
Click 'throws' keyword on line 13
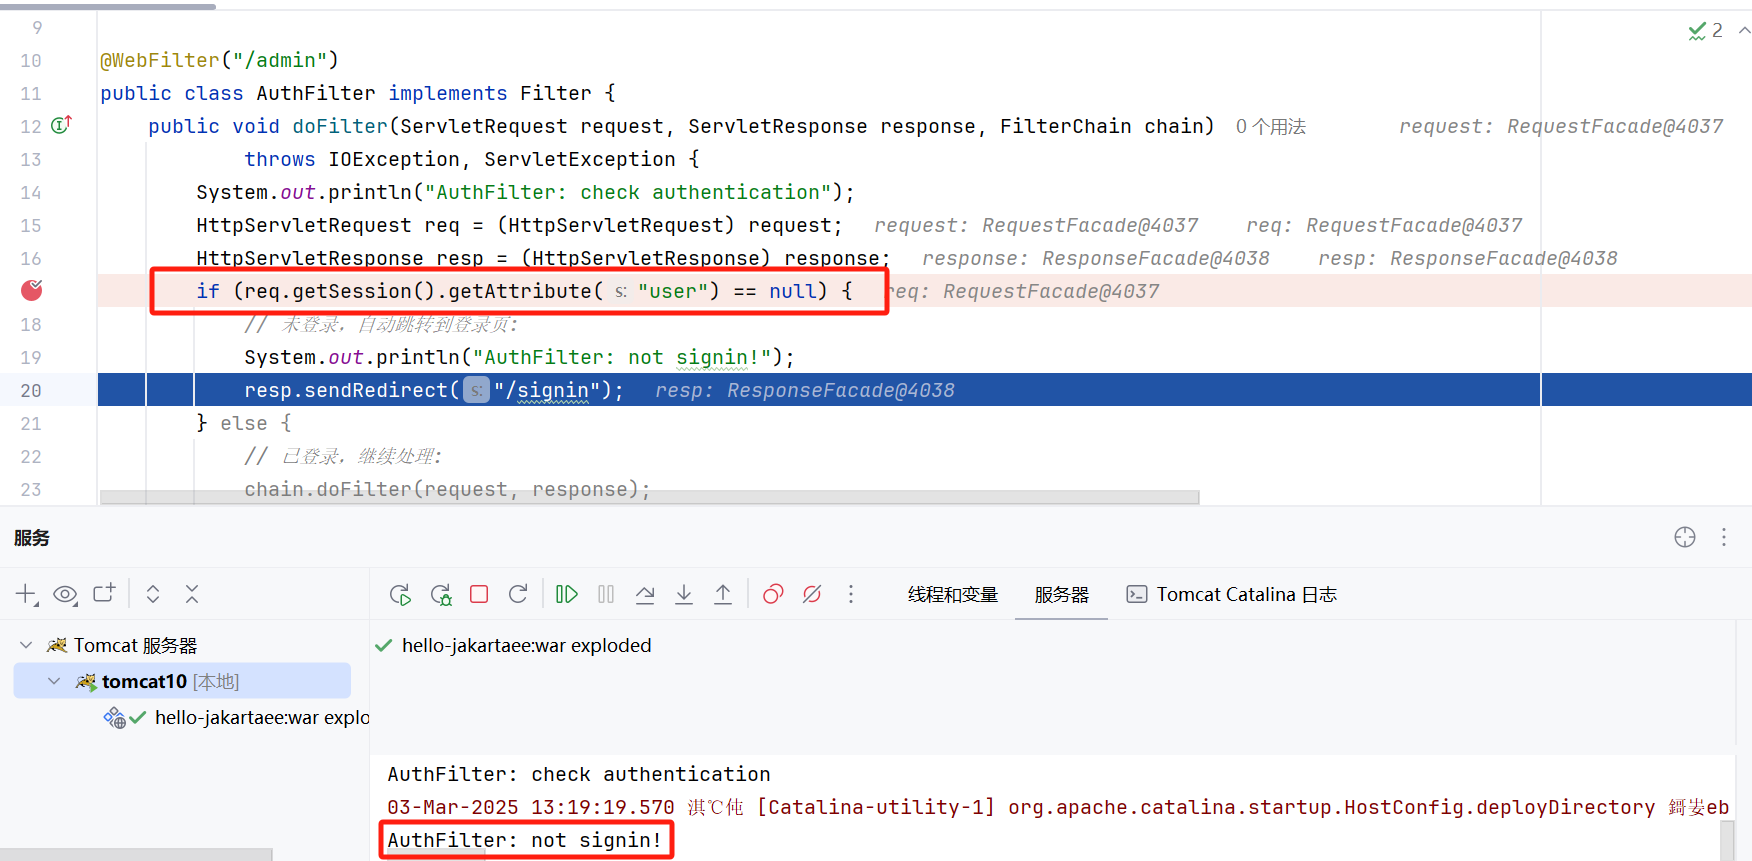point(280,159)
